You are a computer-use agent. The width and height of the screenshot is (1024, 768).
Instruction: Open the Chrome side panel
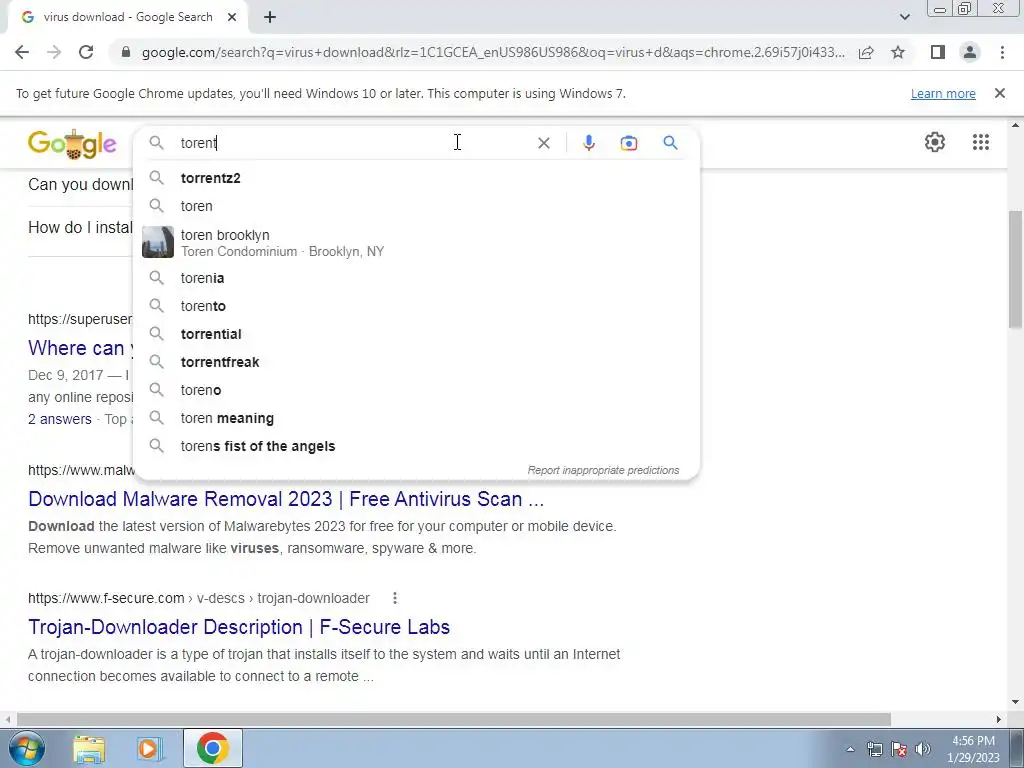click(x=938, y=52)
